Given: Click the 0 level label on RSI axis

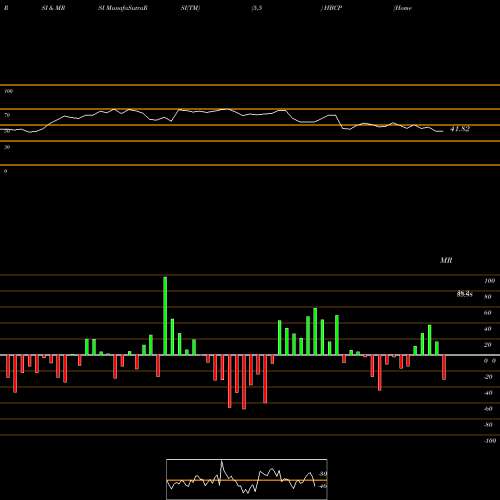Looking at the screenshot, I should point(5,171).
